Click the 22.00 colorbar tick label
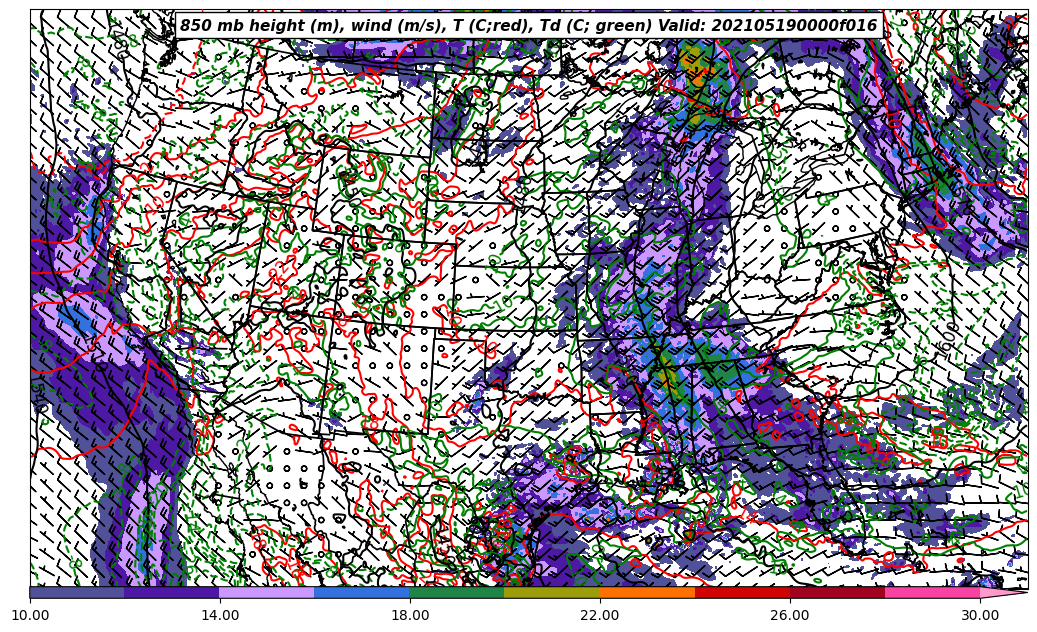 (x=600, y=616)
